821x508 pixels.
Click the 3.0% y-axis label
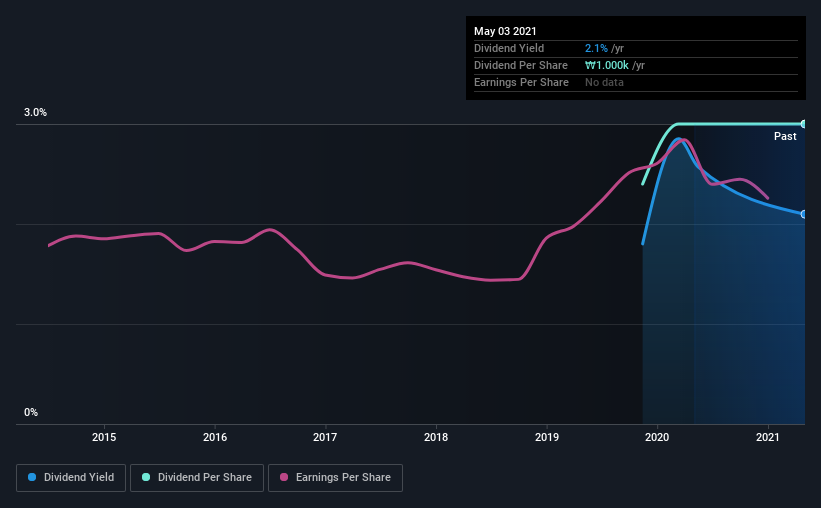(36, 113)
